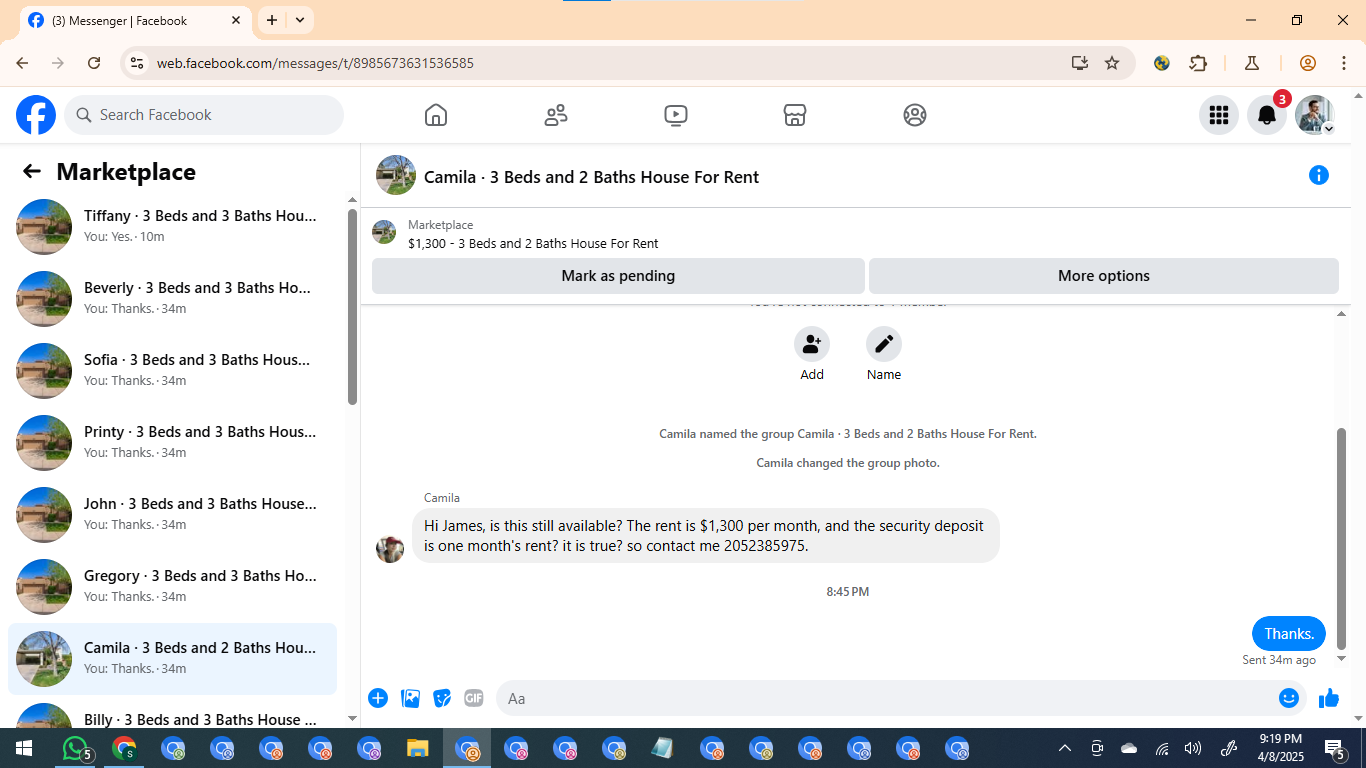The image size is (1366, 768).
Task: Show hidden system tray icons
Action: [x=1064, y=748]
